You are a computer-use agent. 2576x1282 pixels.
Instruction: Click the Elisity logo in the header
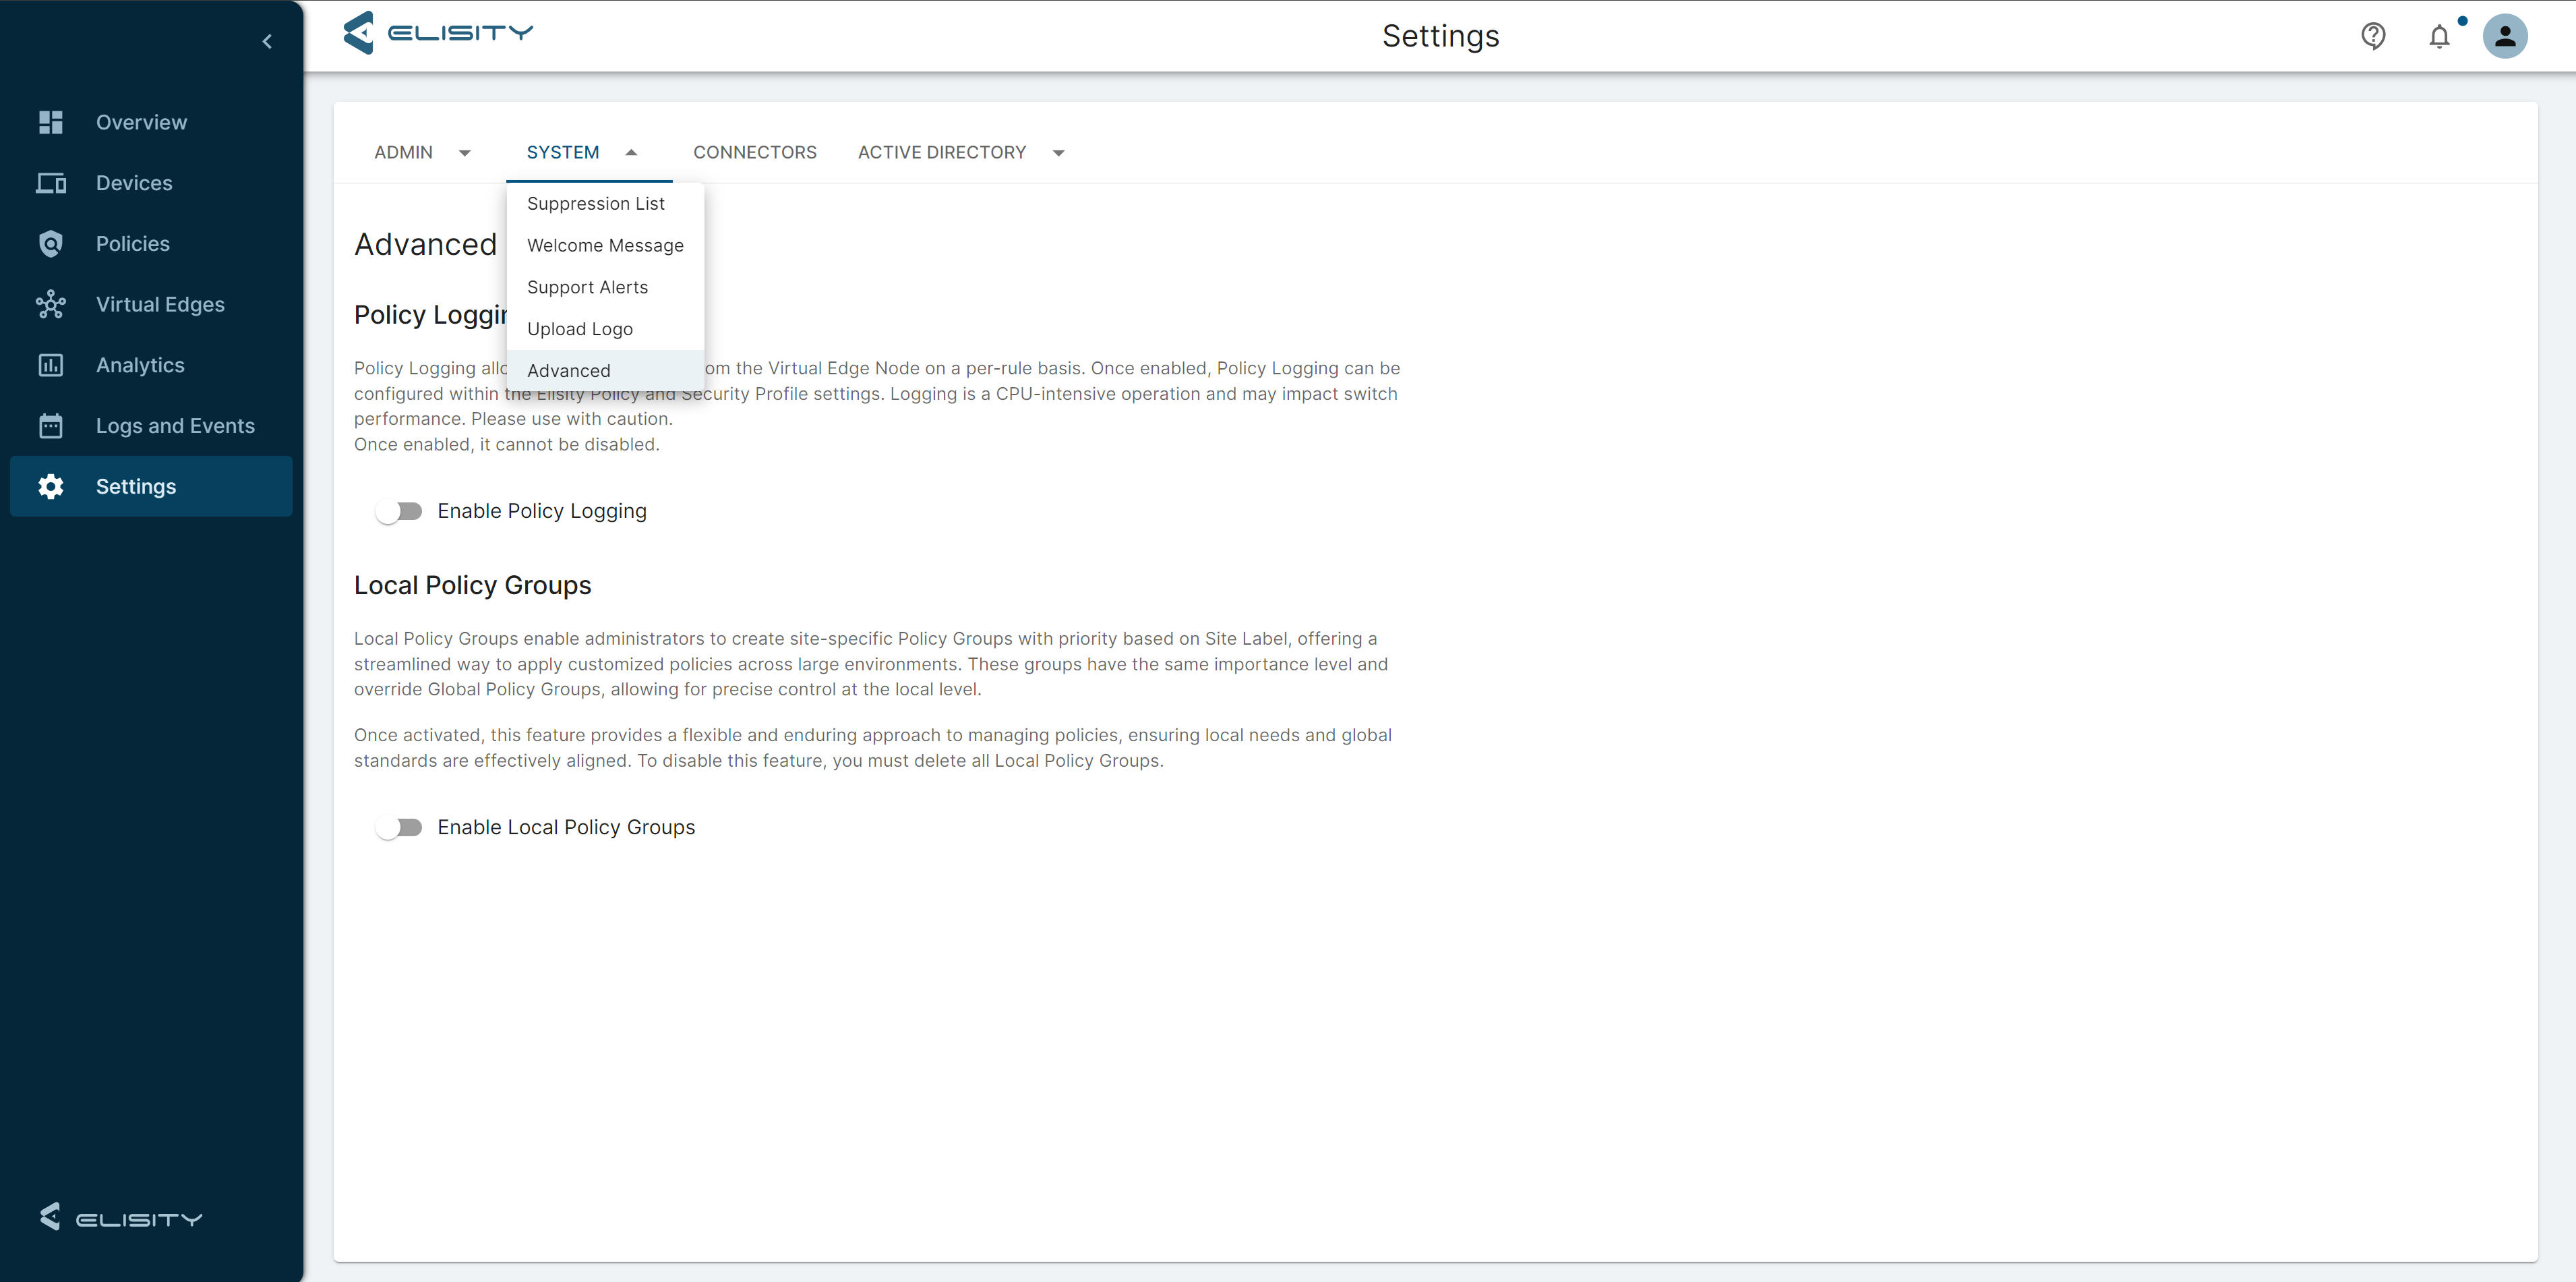438,33
